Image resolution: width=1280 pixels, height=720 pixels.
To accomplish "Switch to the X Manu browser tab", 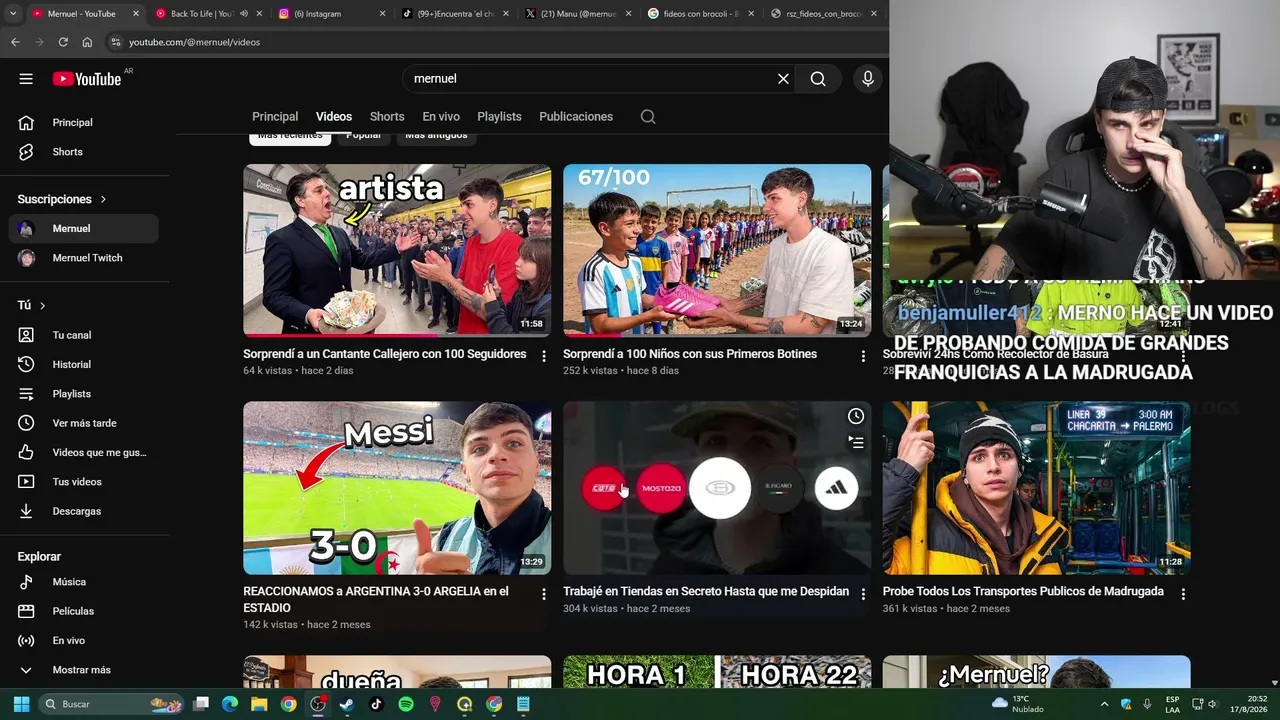I will tap(577, 14).
